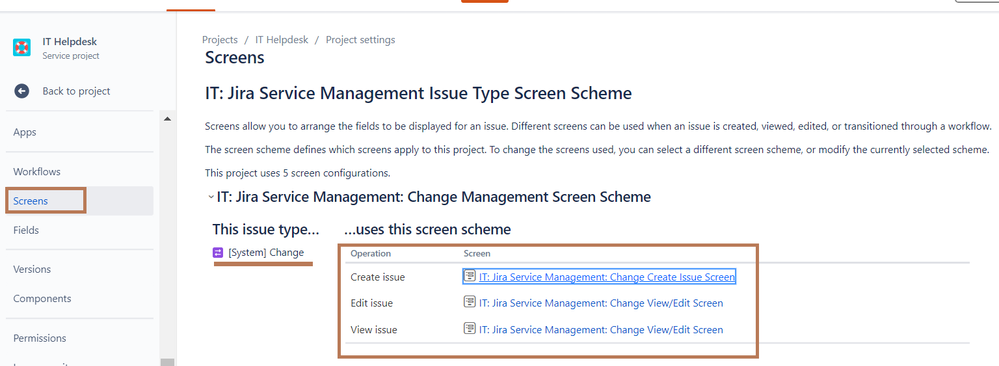This screenshot has height=366, width=999.
Task: Click the Issue Type Screen Scheme heading
Action: click(419, 94)
